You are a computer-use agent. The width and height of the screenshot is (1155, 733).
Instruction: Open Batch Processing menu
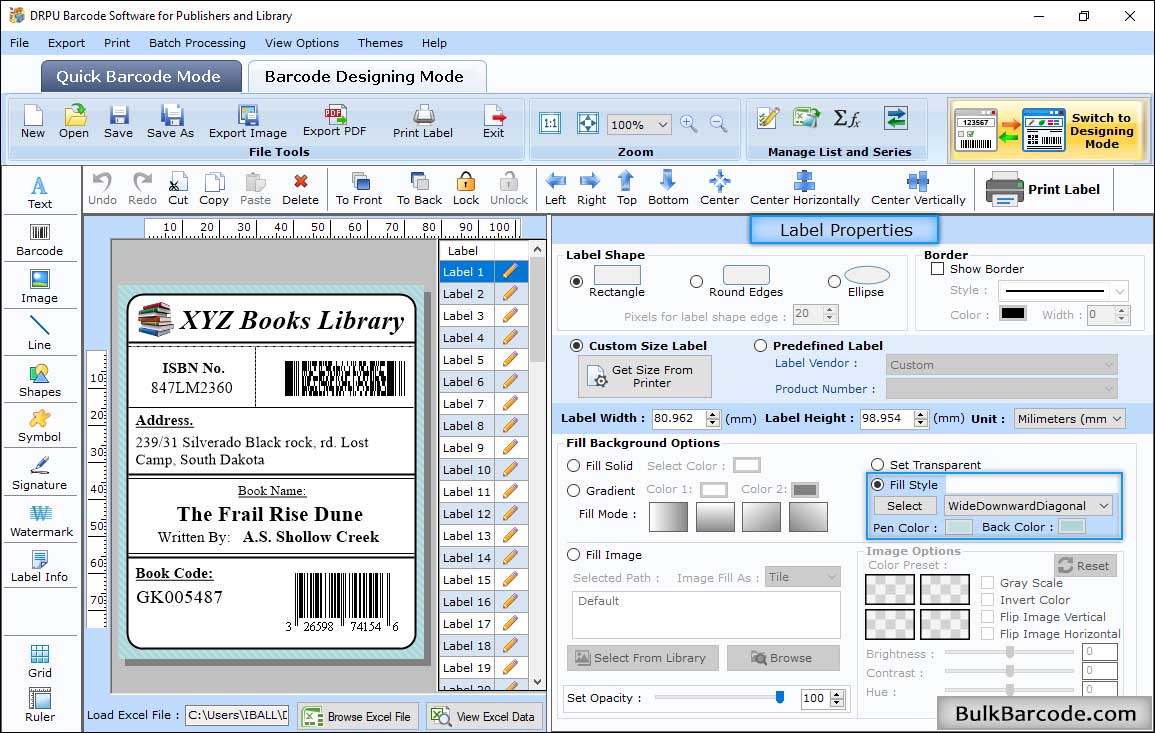(x=197, y=43)
